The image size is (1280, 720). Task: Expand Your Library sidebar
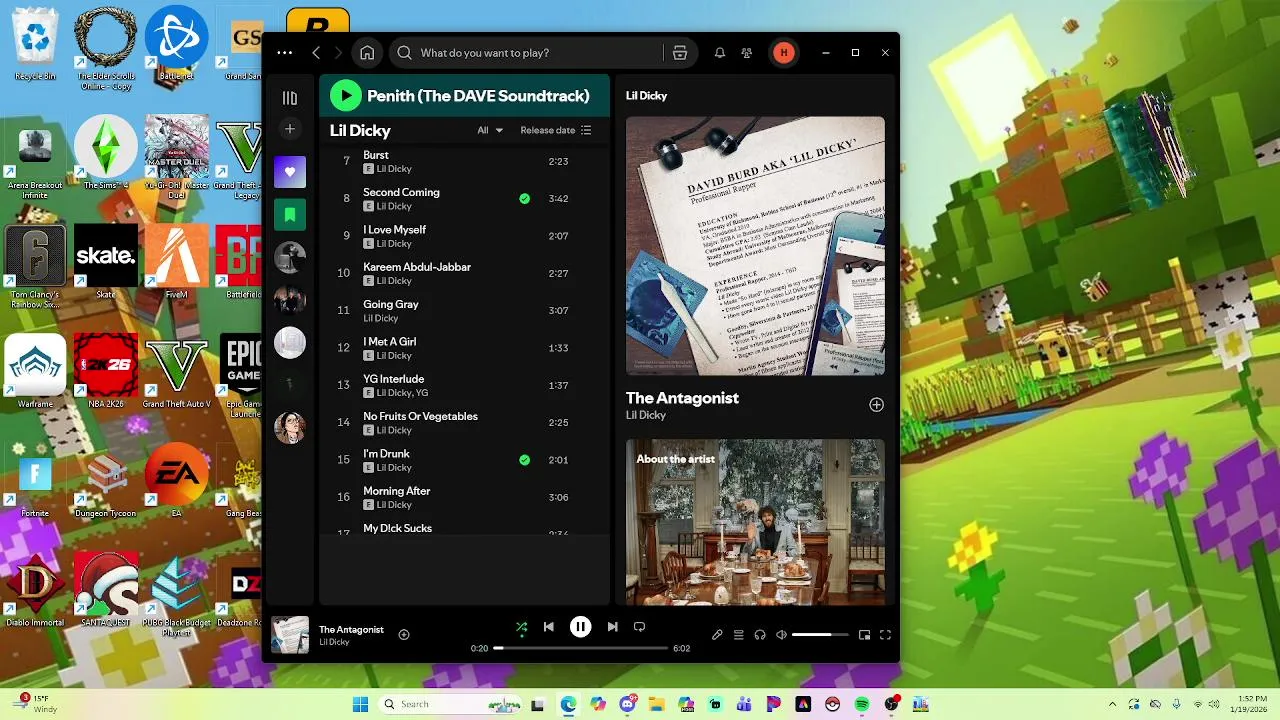(290, 98)
